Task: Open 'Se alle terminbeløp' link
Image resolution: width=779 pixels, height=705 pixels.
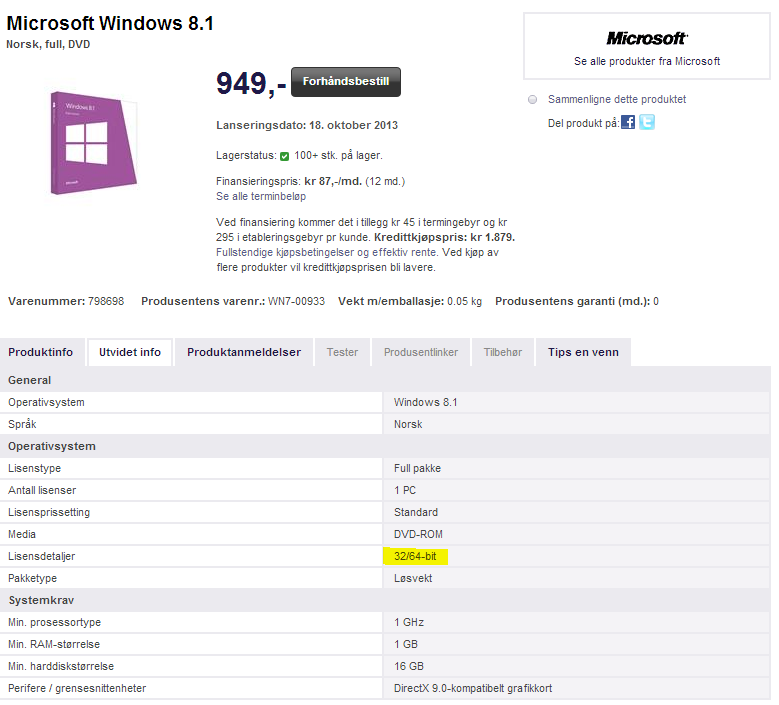Action: click(261, 196)
